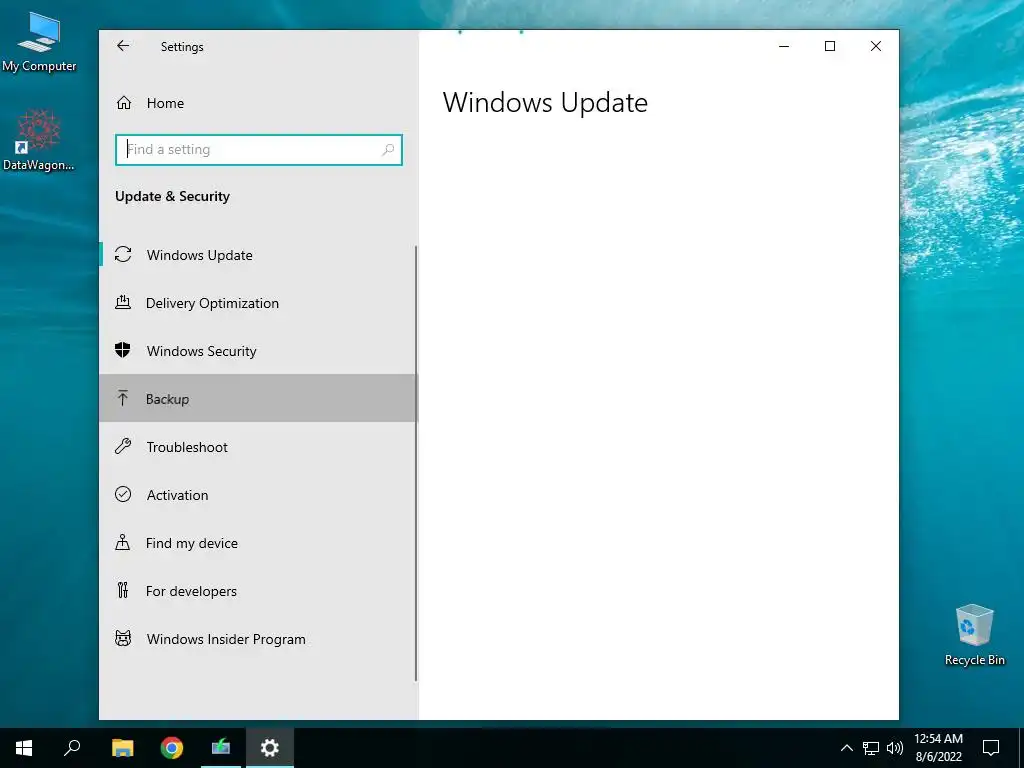Click the Windows Insider Program cat icon

pos(123,638)
